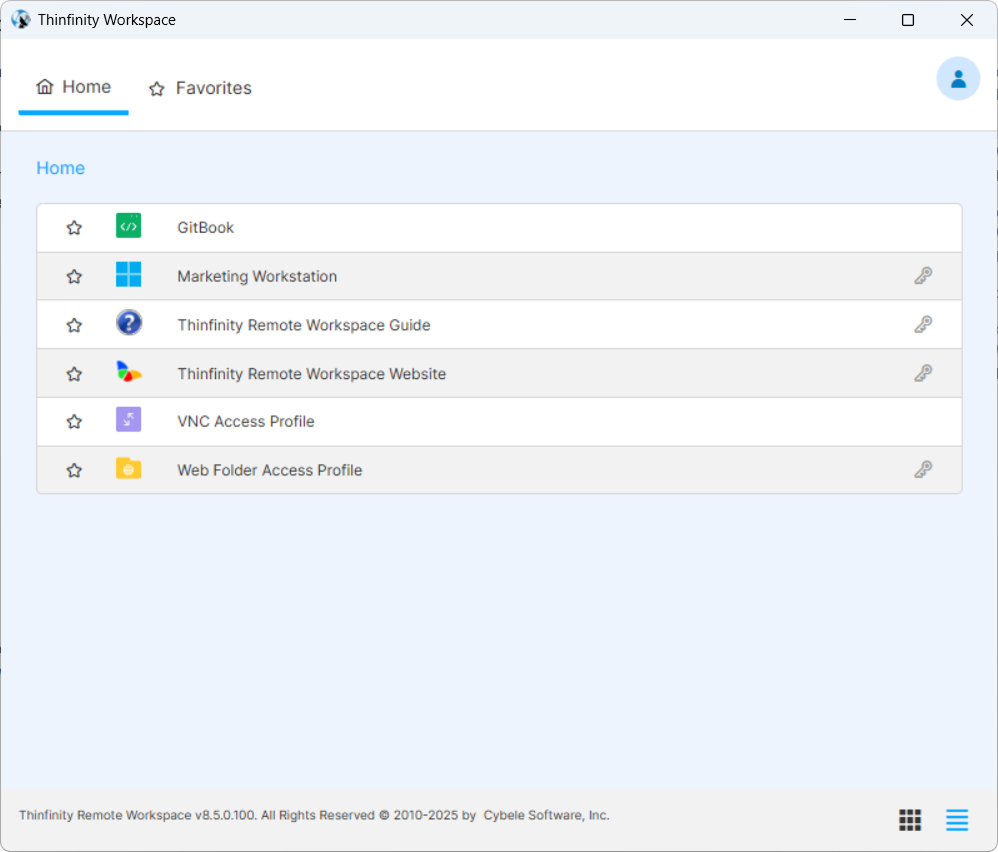
Task: Favorite GitBook with its star
Action: (74, 228)
